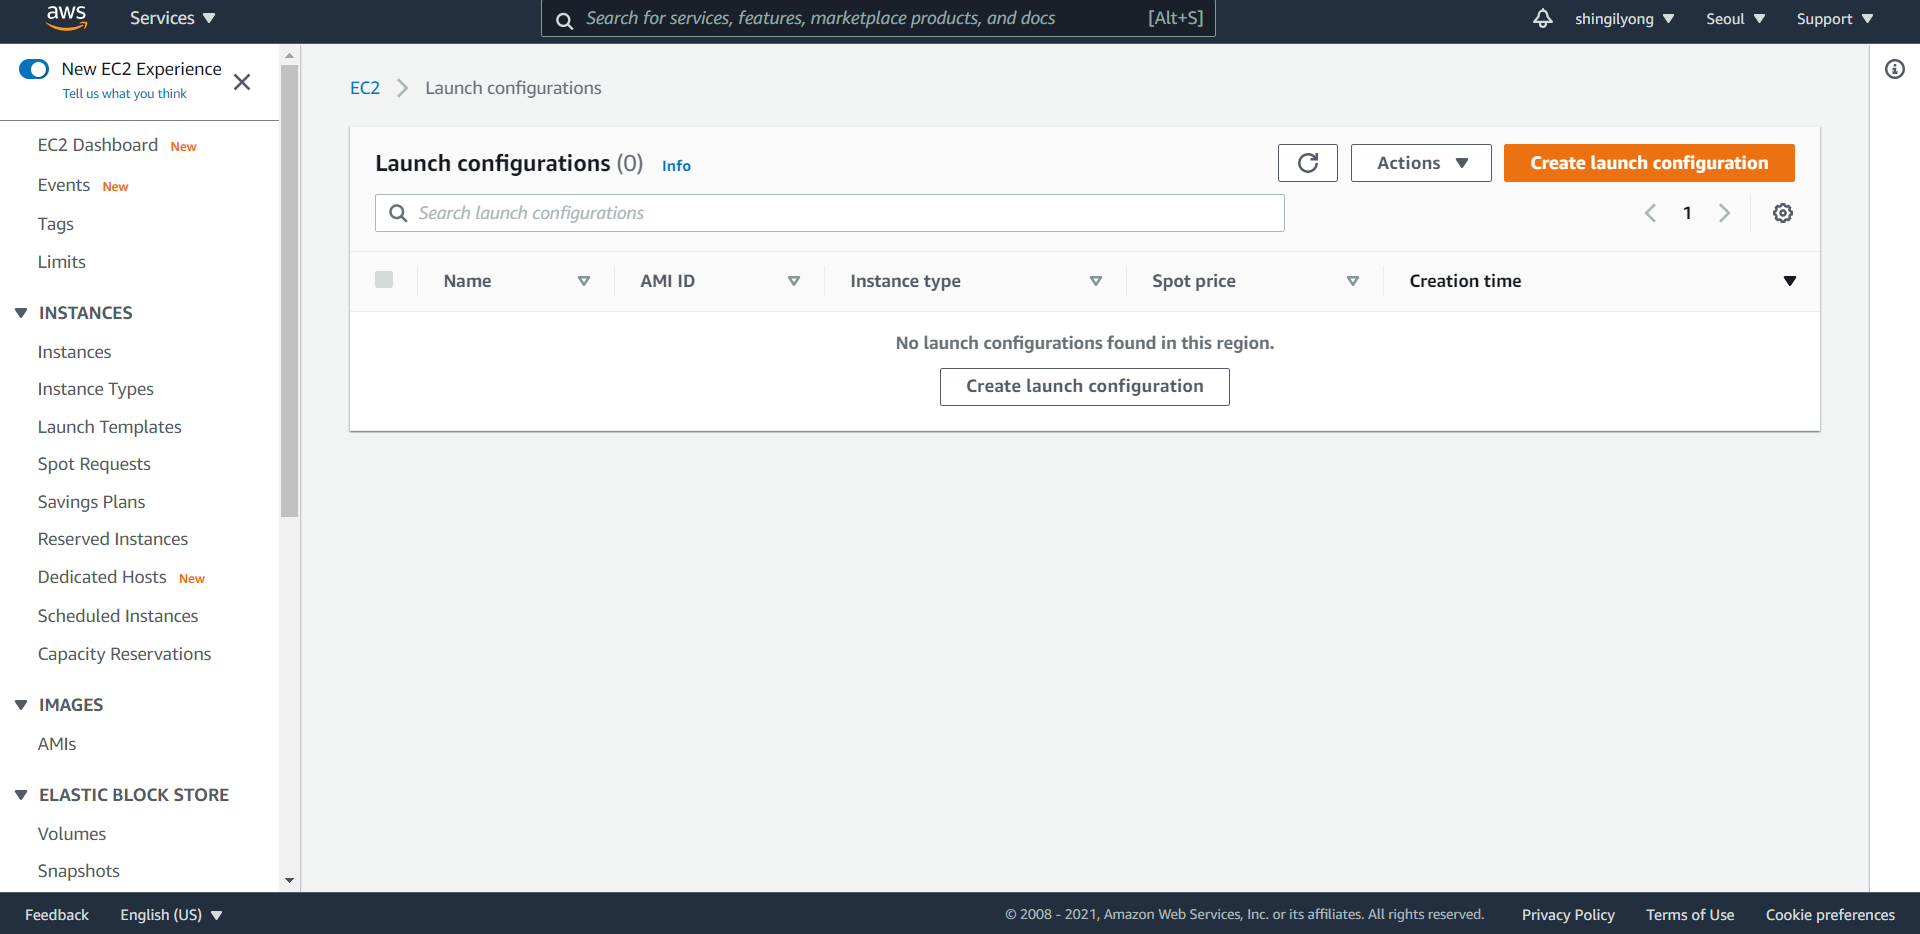1920x934 pixels.
Task: Click the Info link beside title
Action: click(x=676, y=166)
